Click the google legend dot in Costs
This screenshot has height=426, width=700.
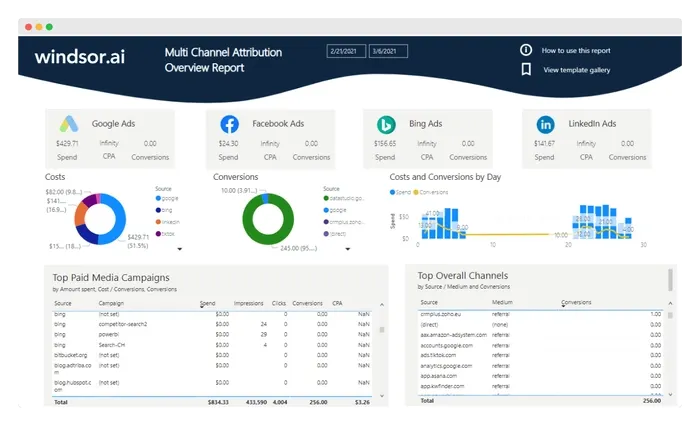click(158, 198)
